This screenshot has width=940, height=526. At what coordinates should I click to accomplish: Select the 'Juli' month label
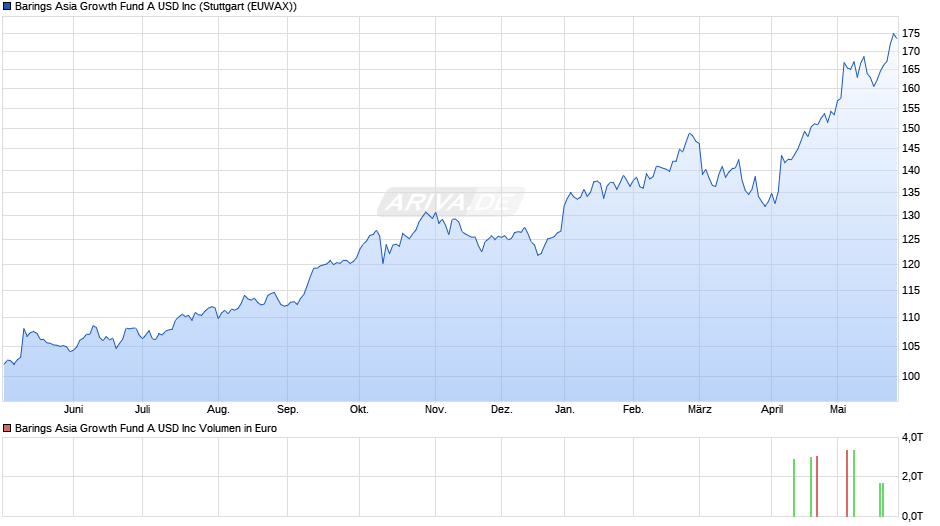(x=143, y=410)
